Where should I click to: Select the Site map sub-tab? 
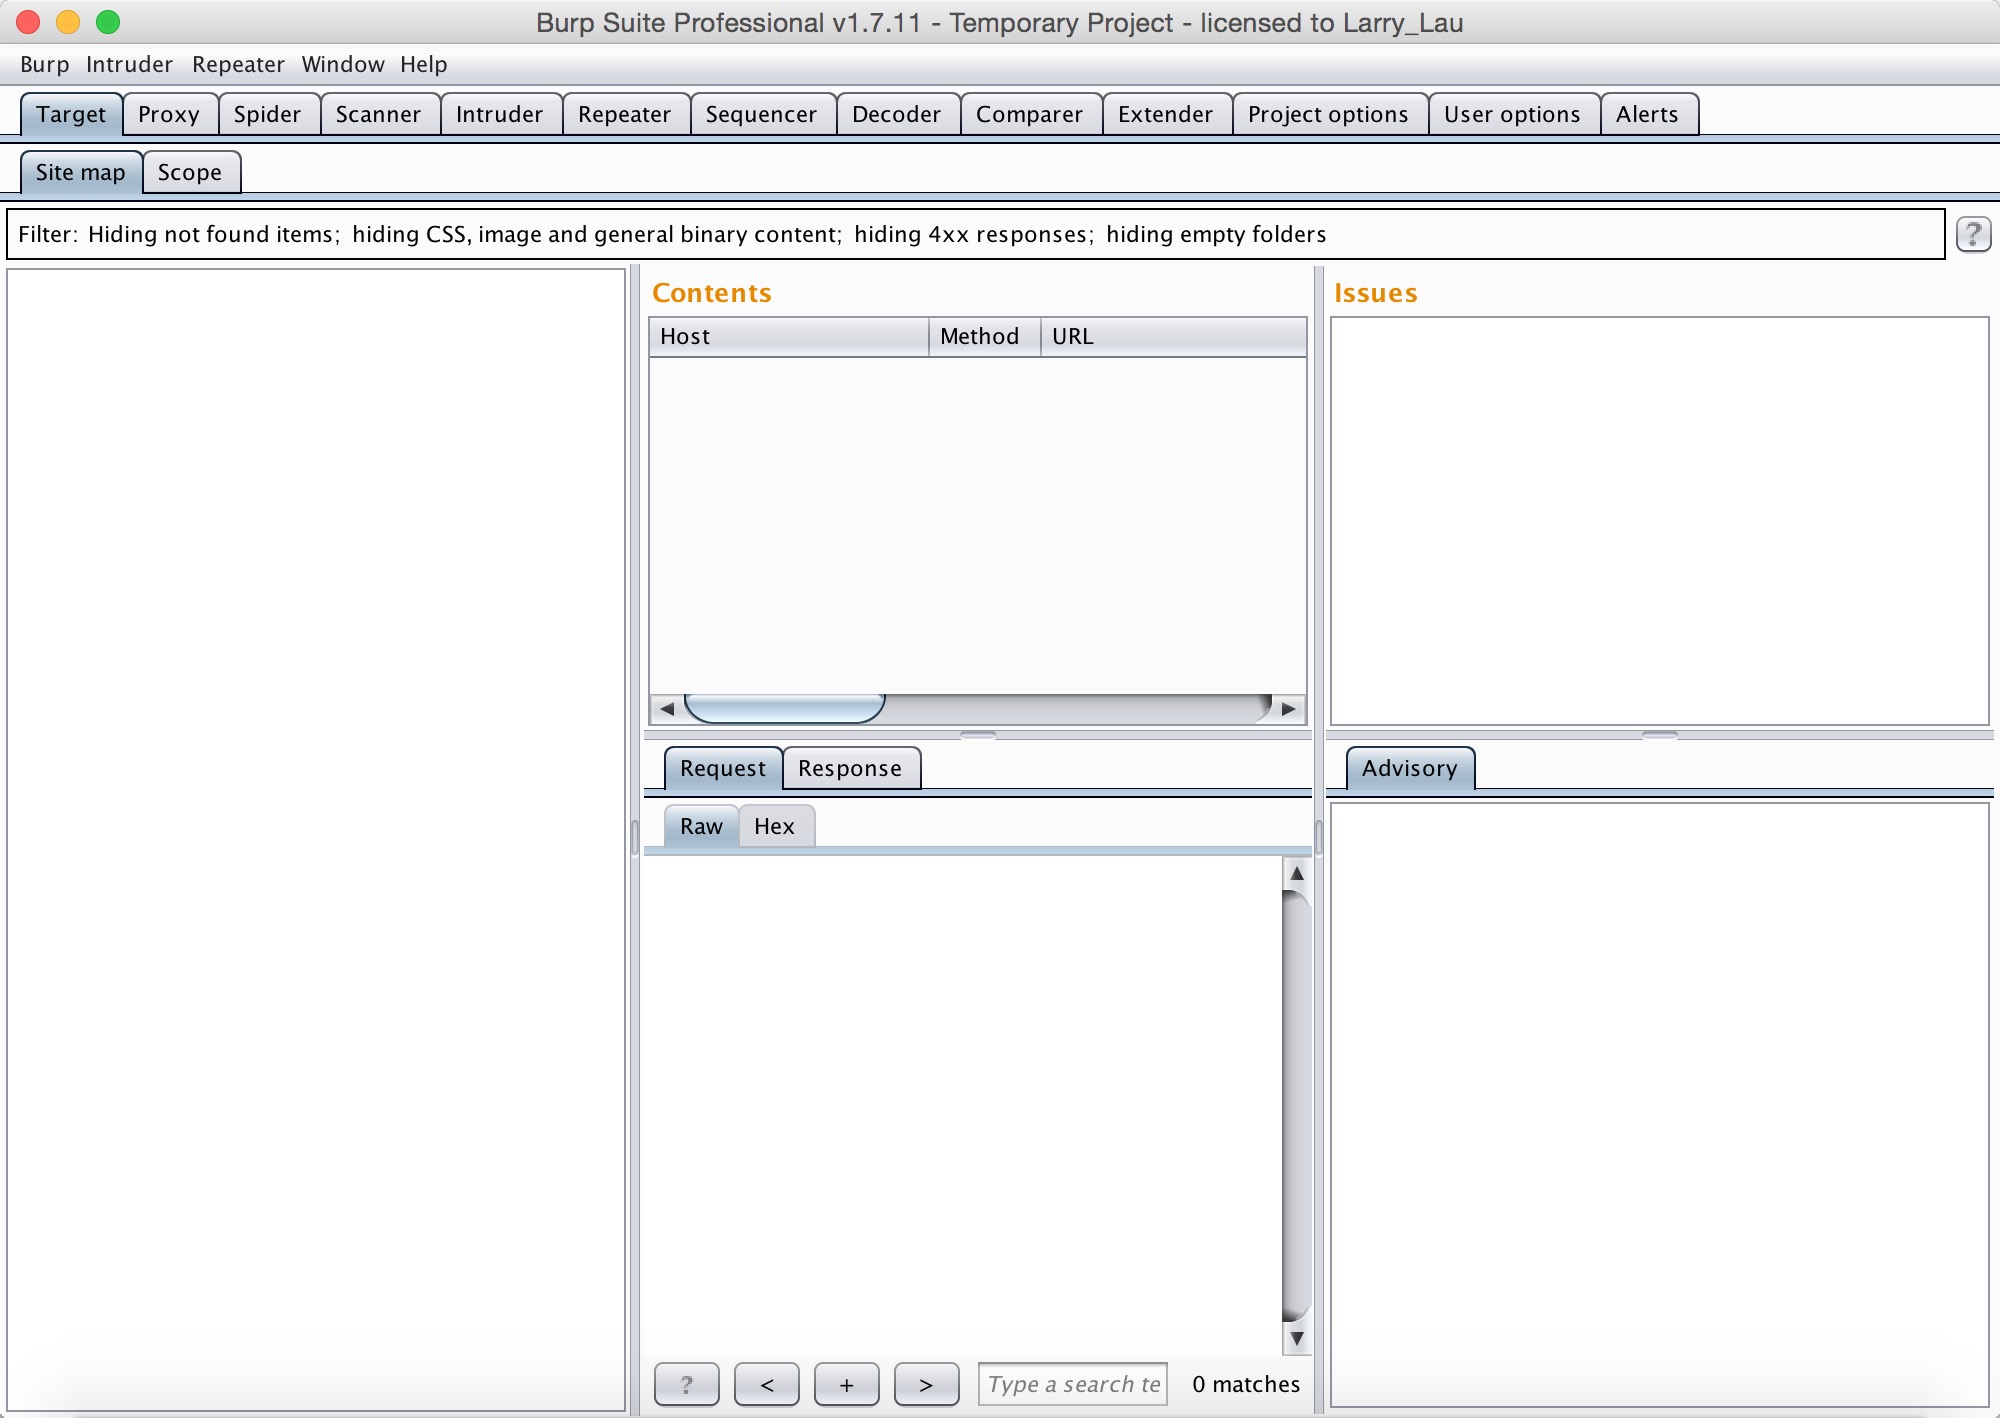coord(81,172)
